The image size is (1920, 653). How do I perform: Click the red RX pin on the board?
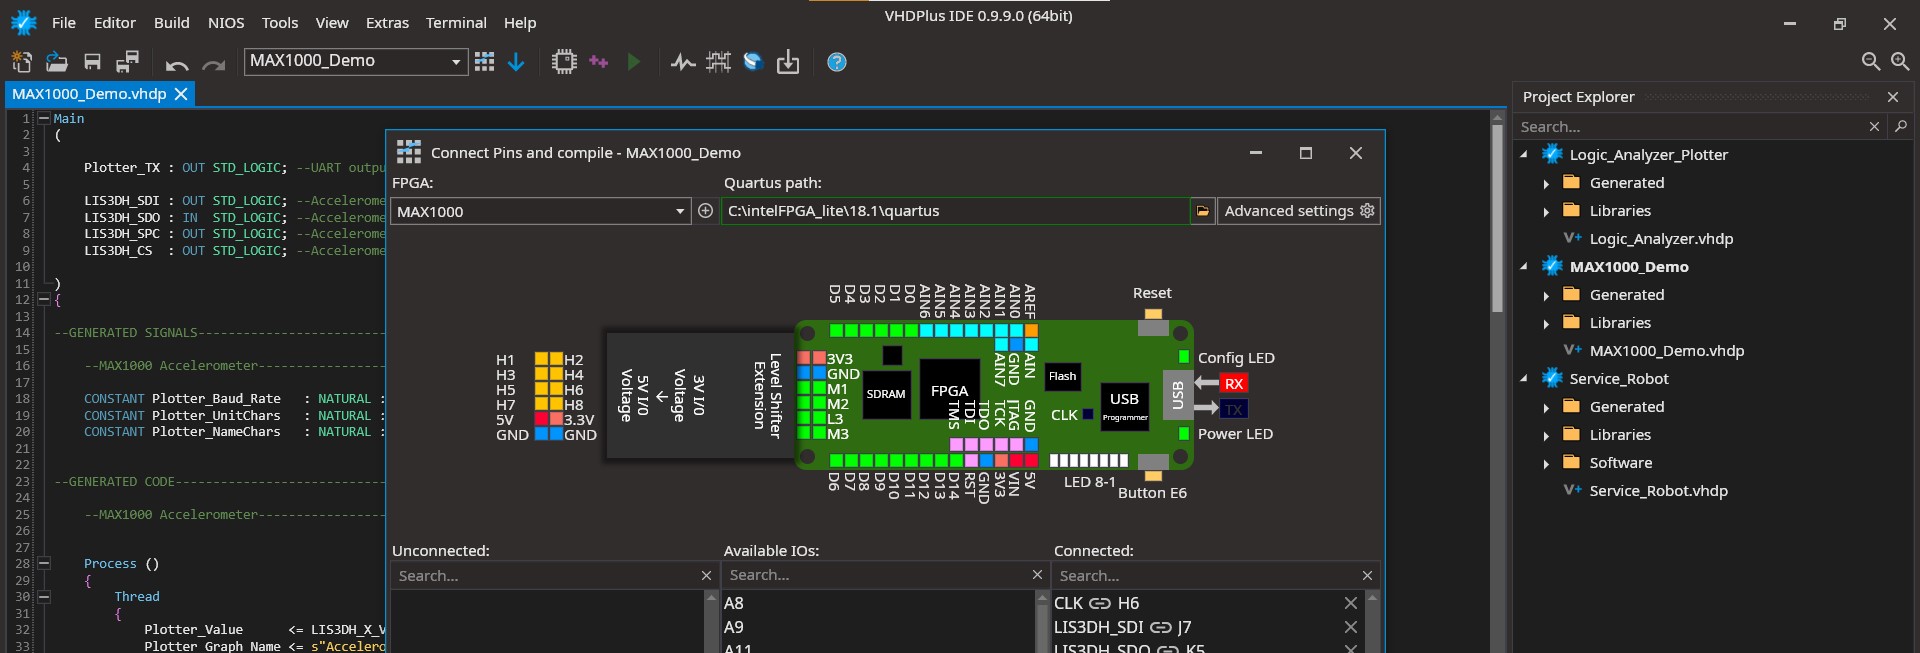click(1234, 384)
